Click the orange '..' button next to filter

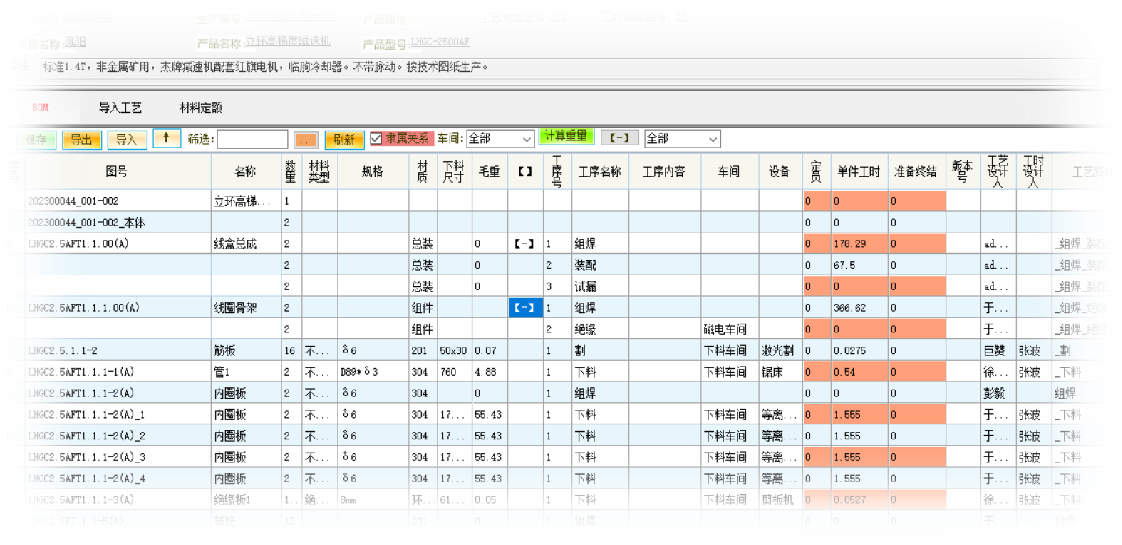306,139
